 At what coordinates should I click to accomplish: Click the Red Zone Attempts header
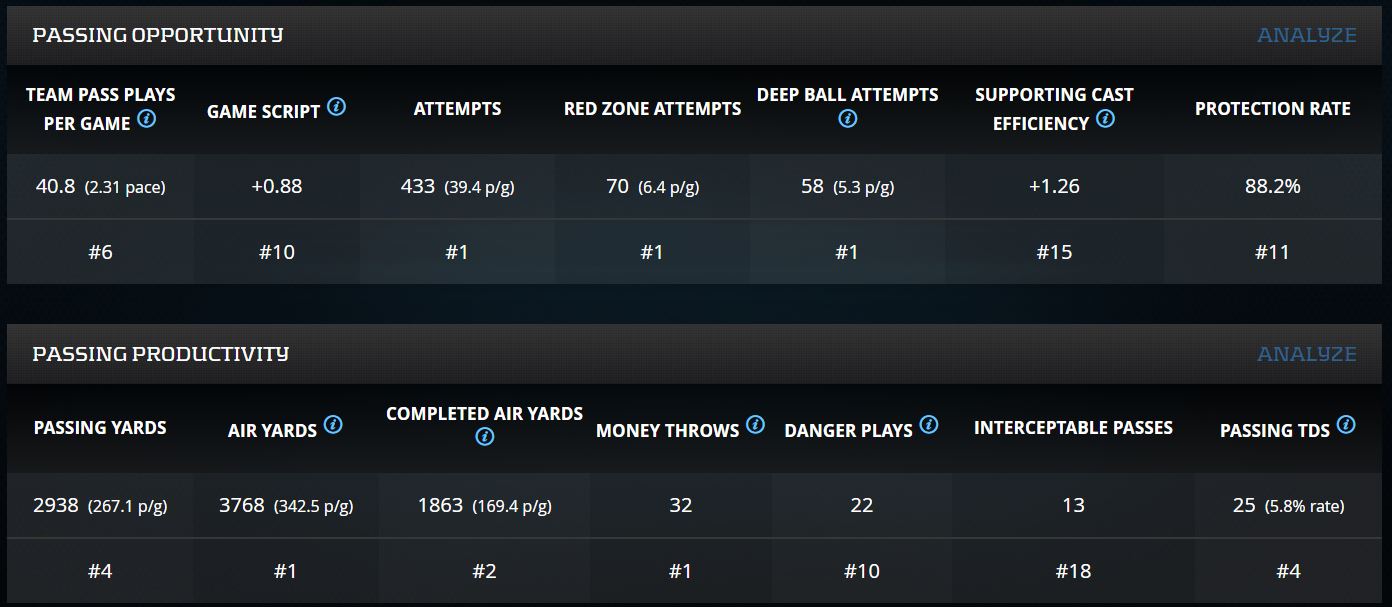(652, 109)
